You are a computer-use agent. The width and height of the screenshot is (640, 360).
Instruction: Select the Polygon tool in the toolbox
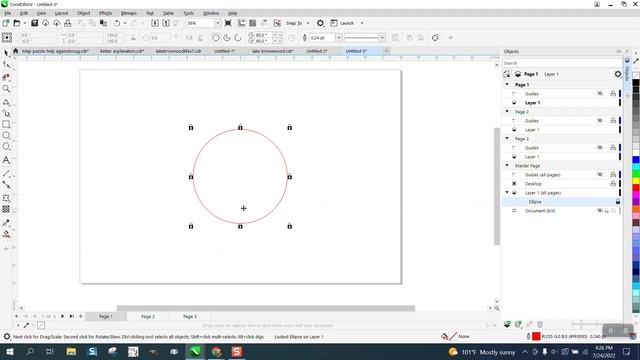click(6, 147)
